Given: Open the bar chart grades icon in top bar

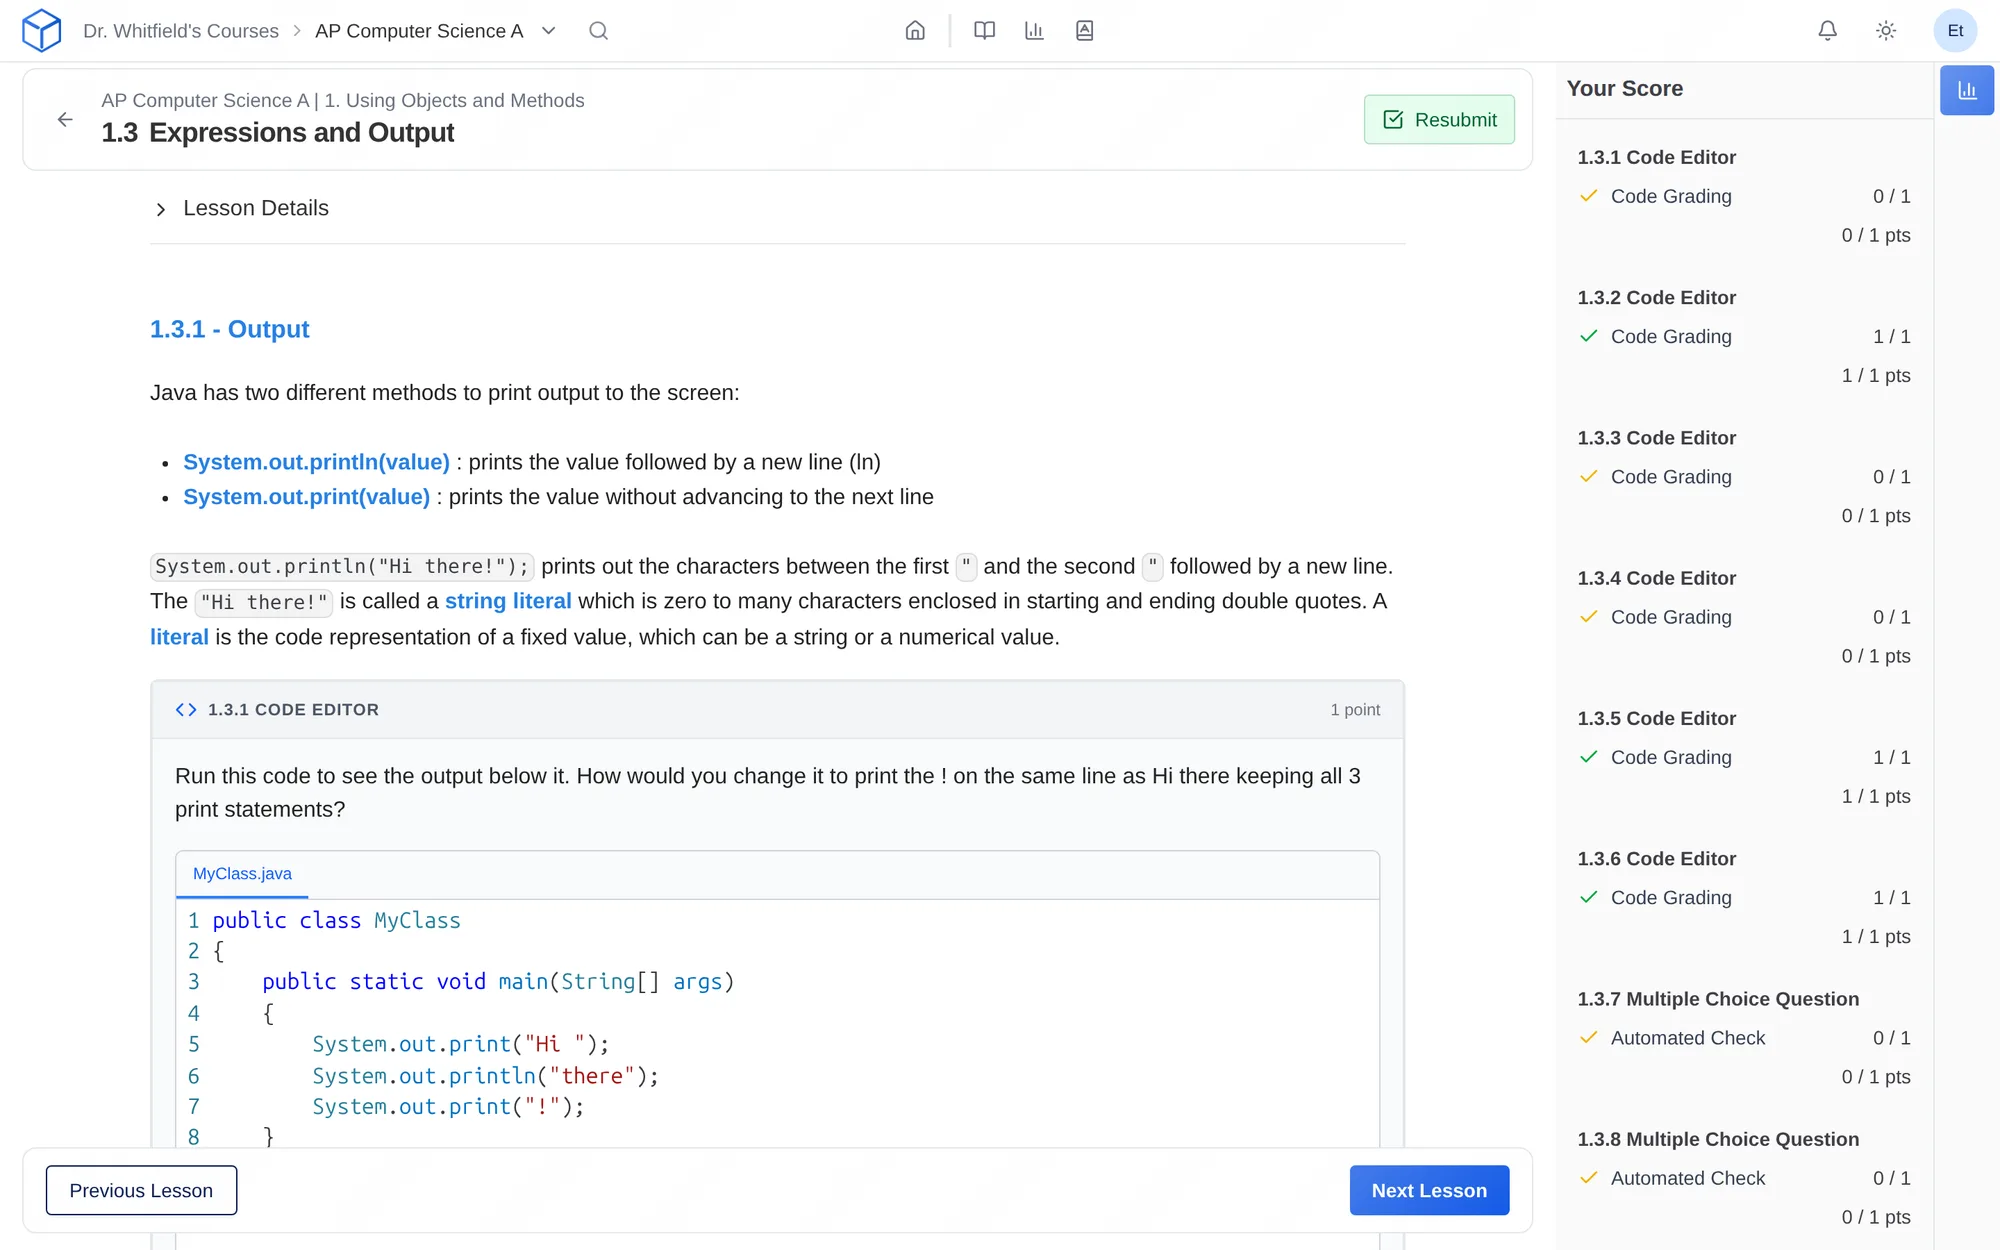Looking at the screenshot, I should pos(1034,31).
